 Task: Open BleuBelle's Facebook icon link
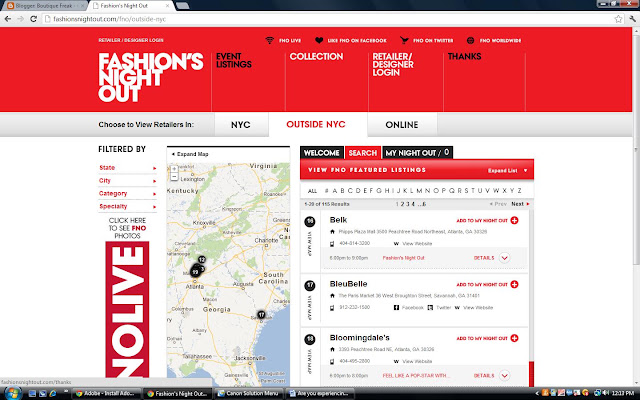[396, 307]
